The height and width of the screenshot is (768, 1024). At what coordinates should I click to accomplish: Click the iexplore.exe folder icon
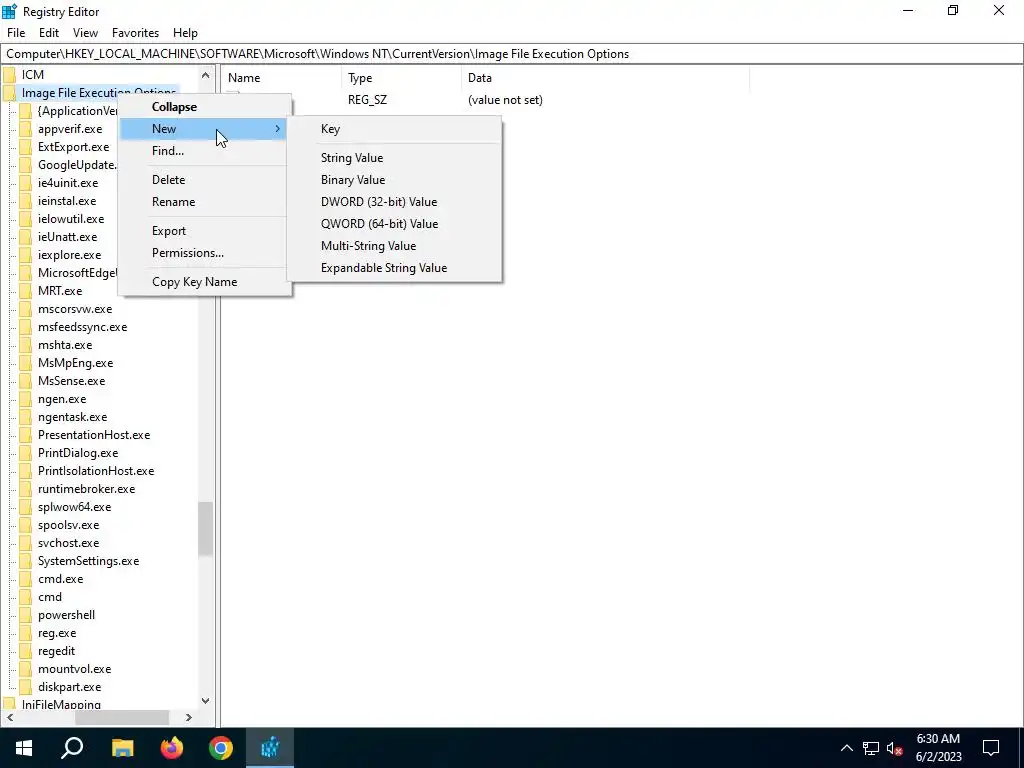pos(25,255)
